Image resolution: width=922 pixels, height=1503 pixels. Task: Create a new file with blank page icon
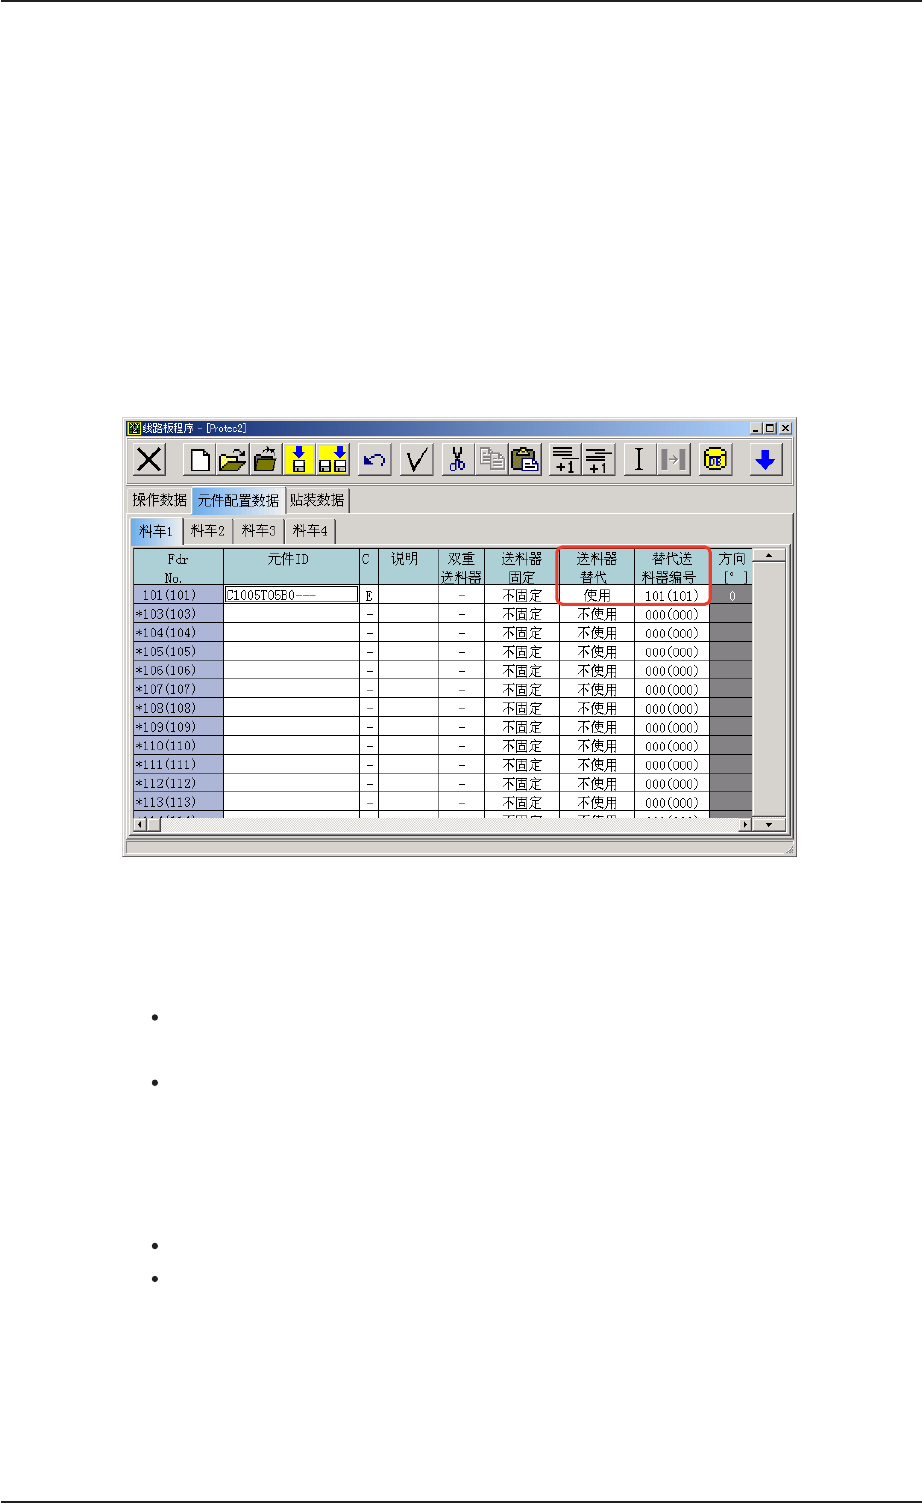point(199,460)
